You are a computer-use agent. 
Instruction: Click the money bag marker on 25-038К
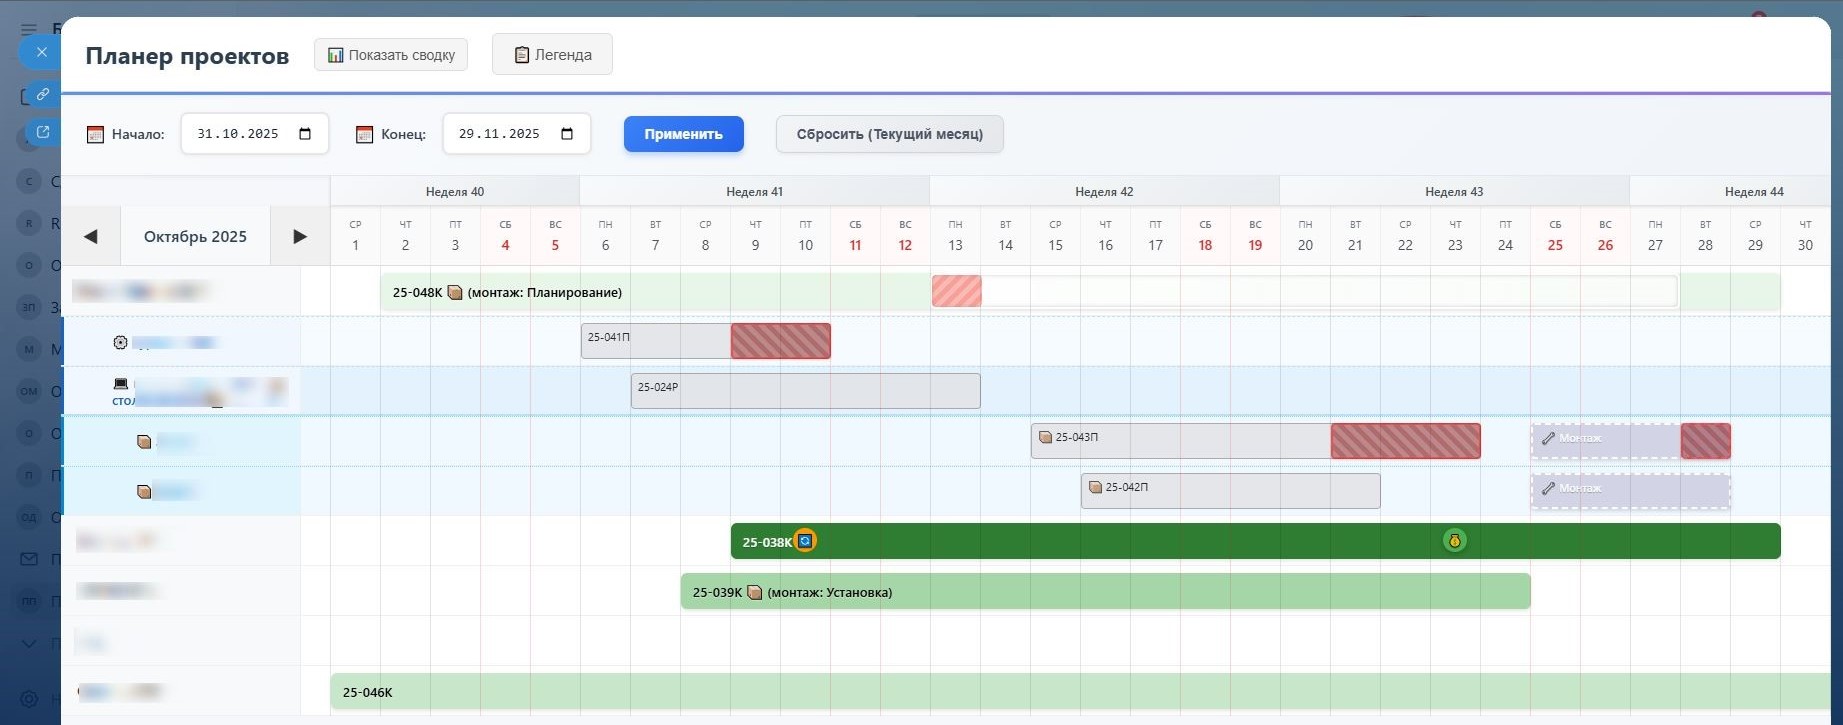coord(1454,541)
